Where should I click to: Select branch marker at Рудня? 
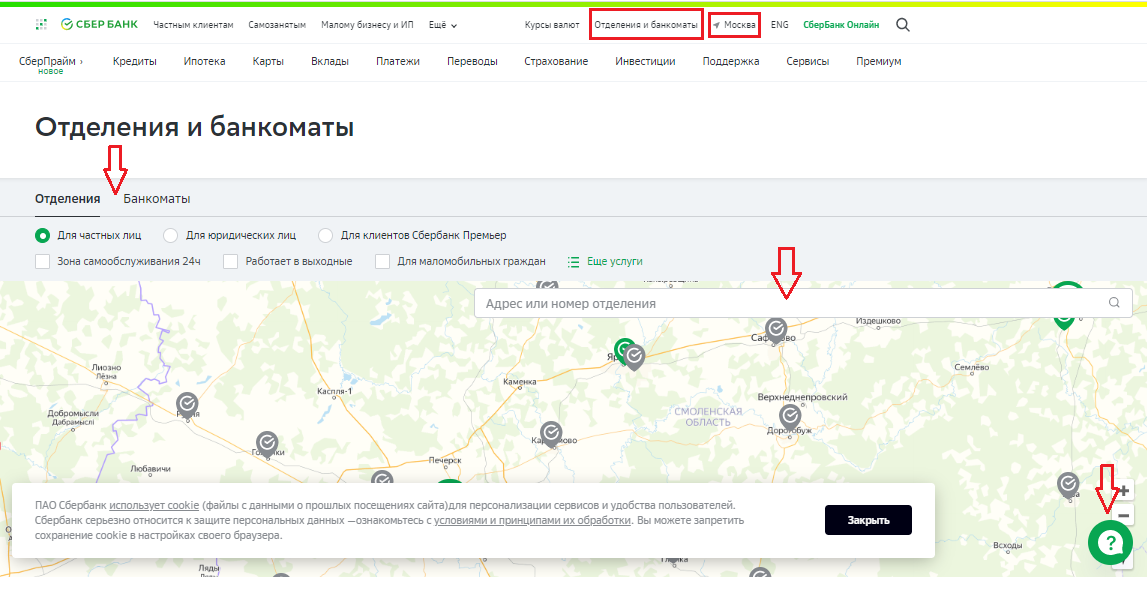click(187, 404)
